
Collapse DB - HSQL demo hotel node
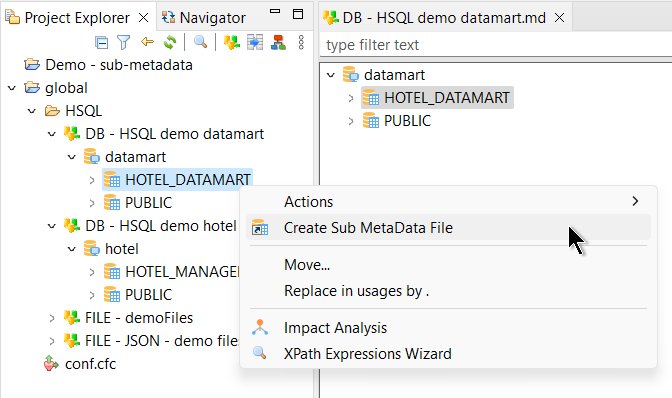[x=52, y=226]
